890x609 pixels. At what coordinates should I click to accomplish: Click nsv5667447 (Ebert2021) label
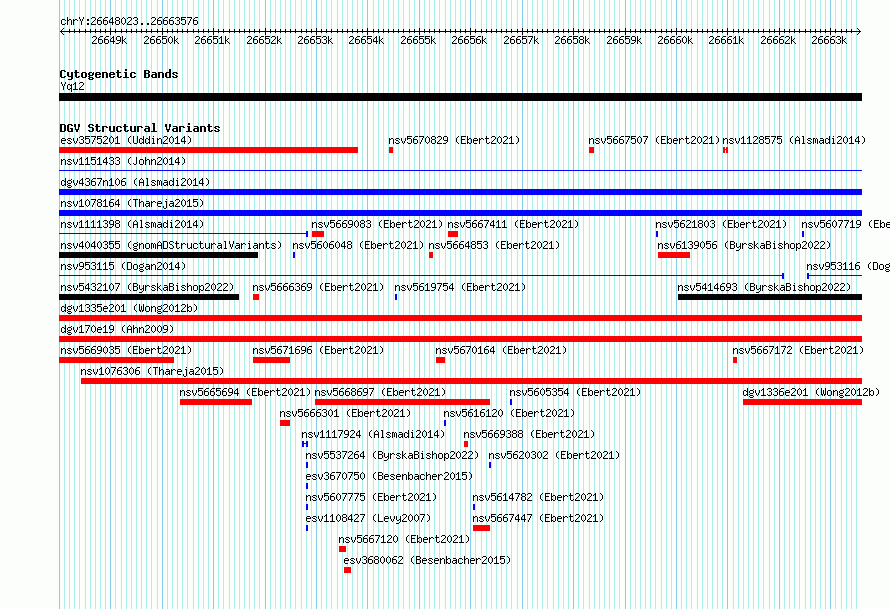point(538,518)
